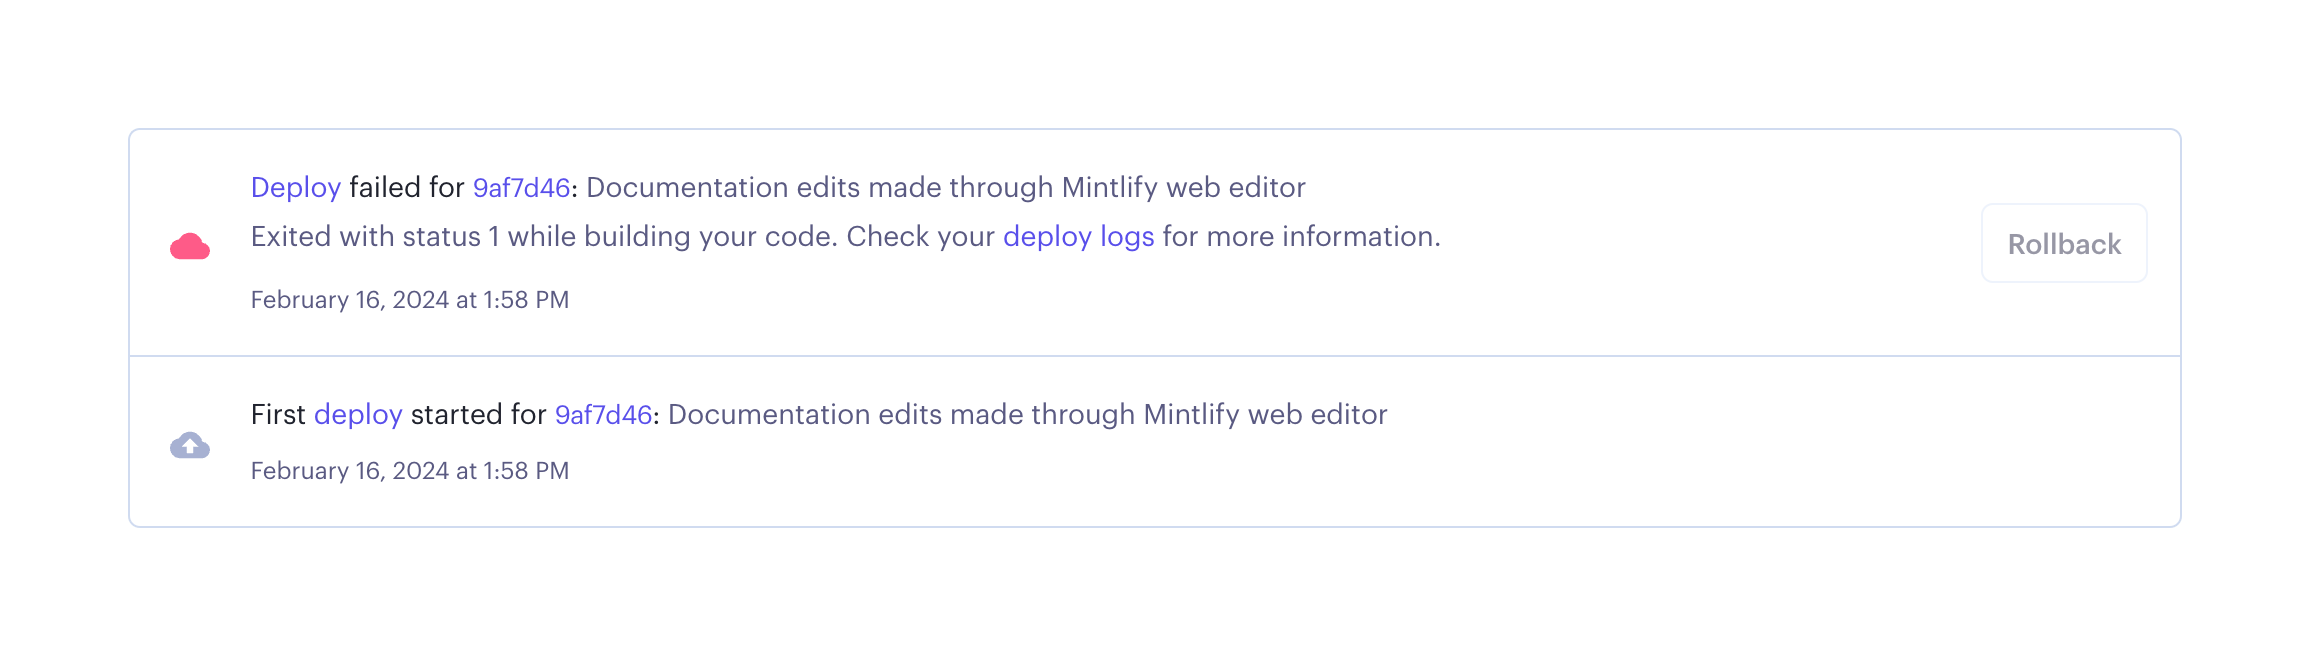Open commit 9af7d46 link in failed deploy event

coord(521,188)
